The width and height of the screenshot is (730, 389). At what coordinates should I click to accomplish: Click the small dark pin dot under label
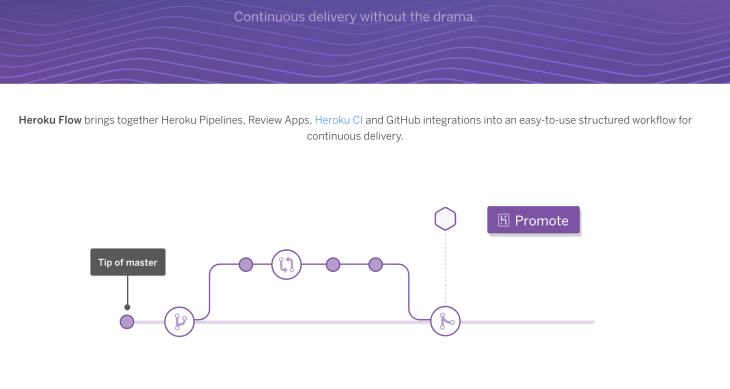tap(127, 307)
